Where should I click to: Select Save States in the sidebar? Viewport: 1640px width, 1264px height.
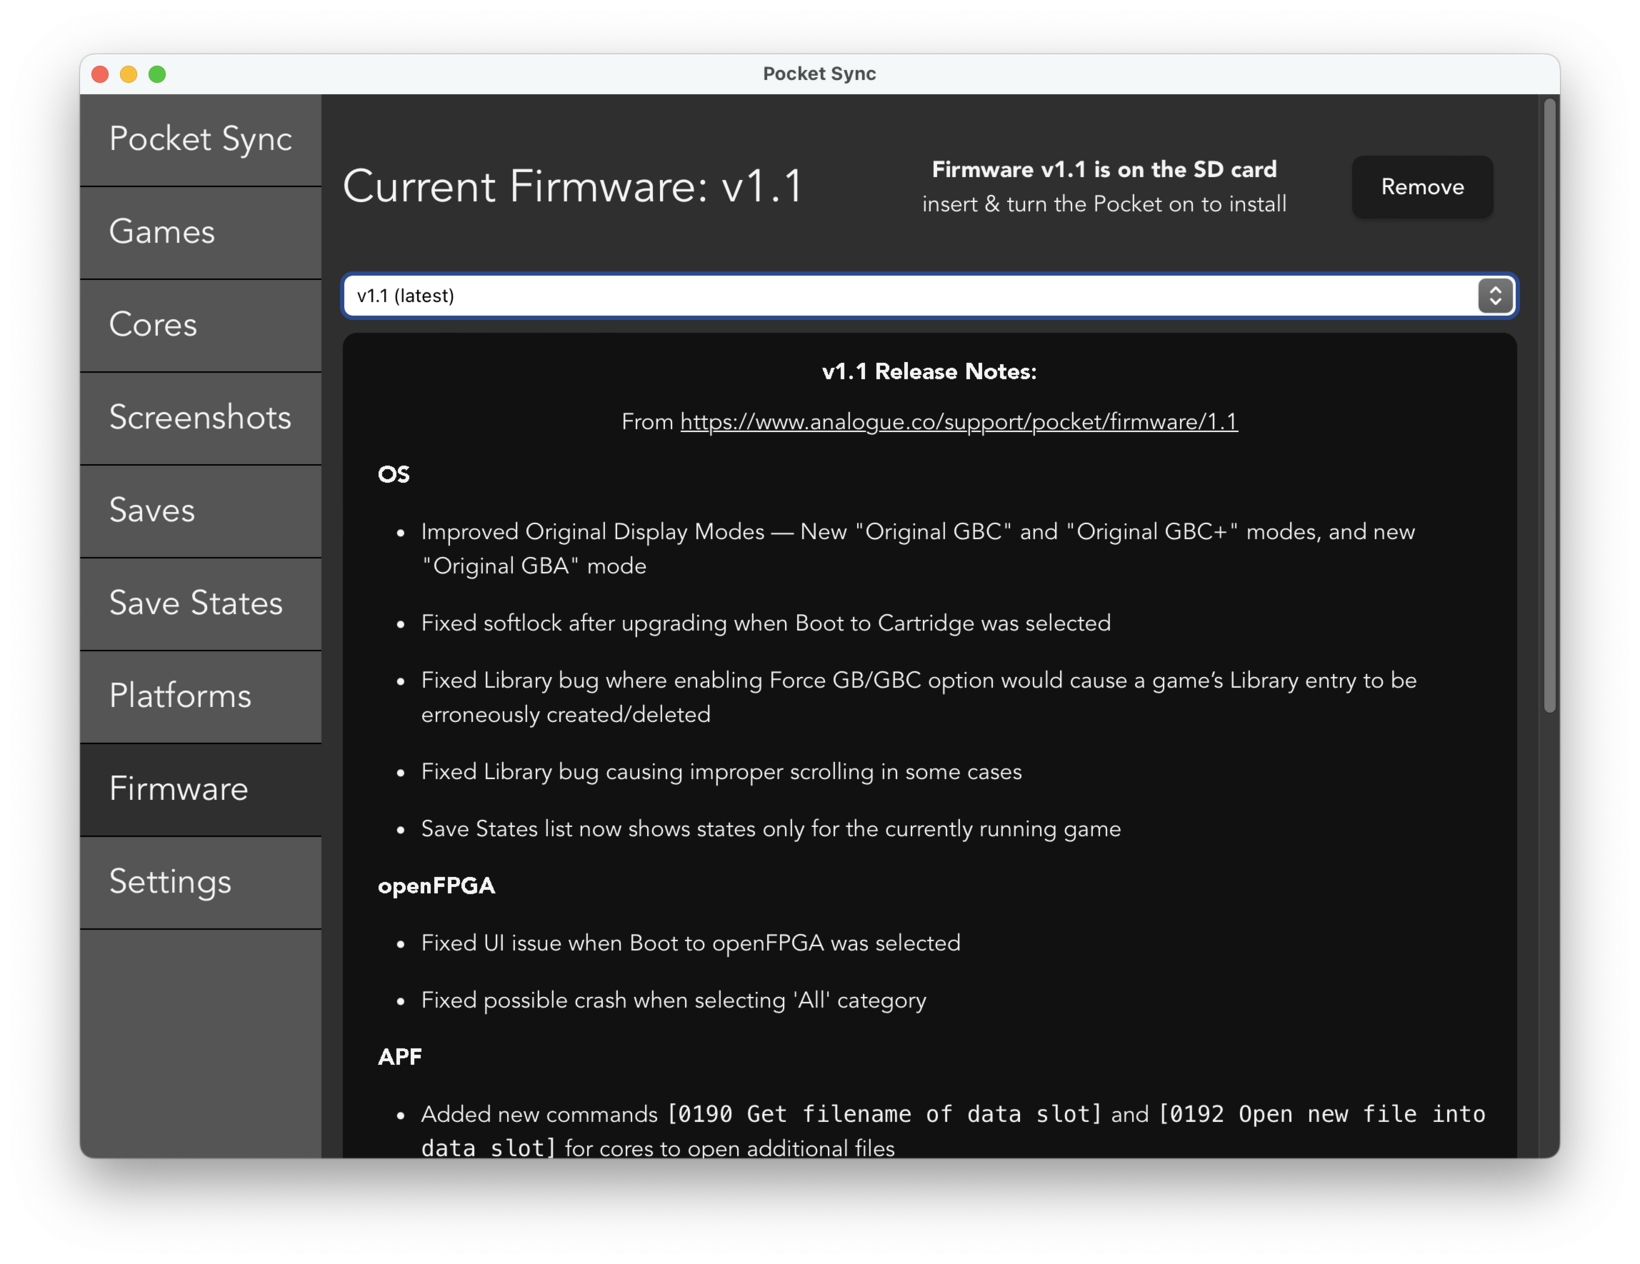click(x=200, y=604)
